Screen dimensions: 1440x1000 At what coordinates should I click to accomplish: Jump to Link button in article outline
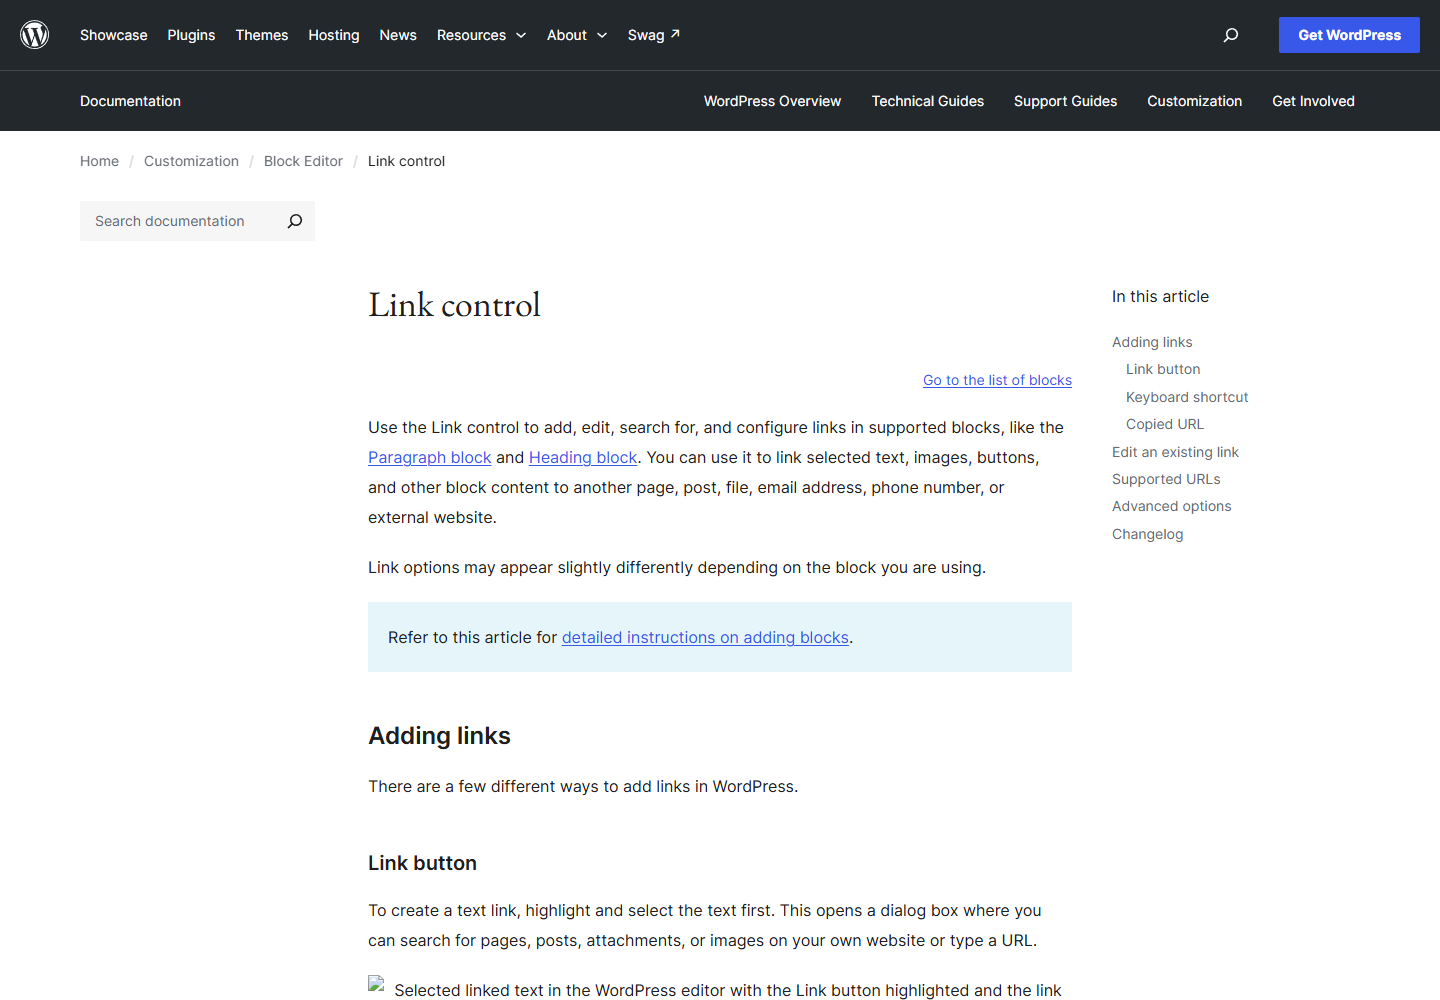click(x=1163, y=369)
